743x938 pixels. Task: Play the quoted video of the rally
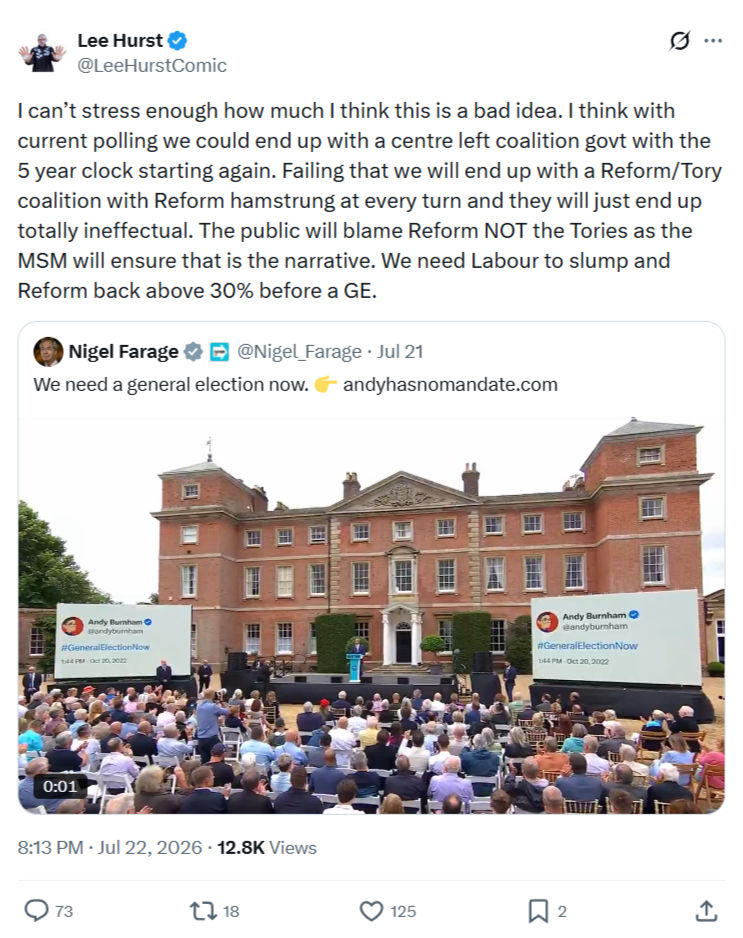point(372,616)
